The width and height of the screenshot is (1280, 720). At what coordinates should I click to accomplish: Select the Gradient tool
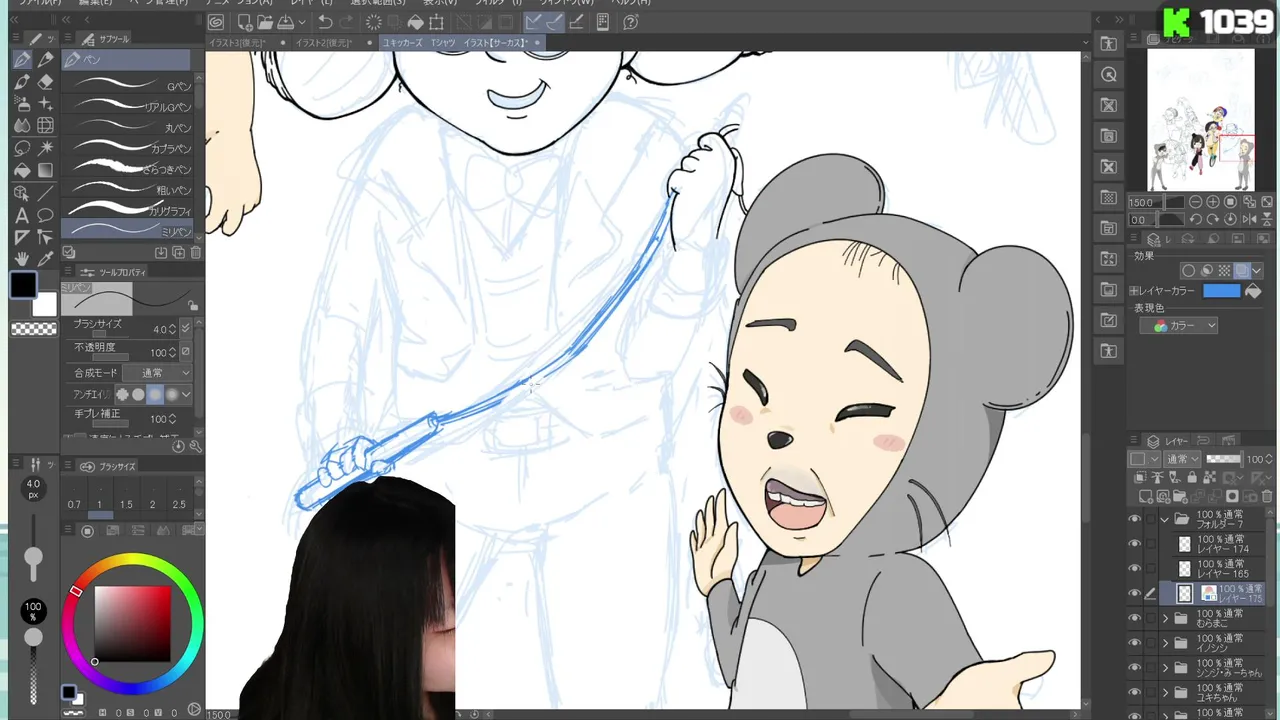click(45, 170)
